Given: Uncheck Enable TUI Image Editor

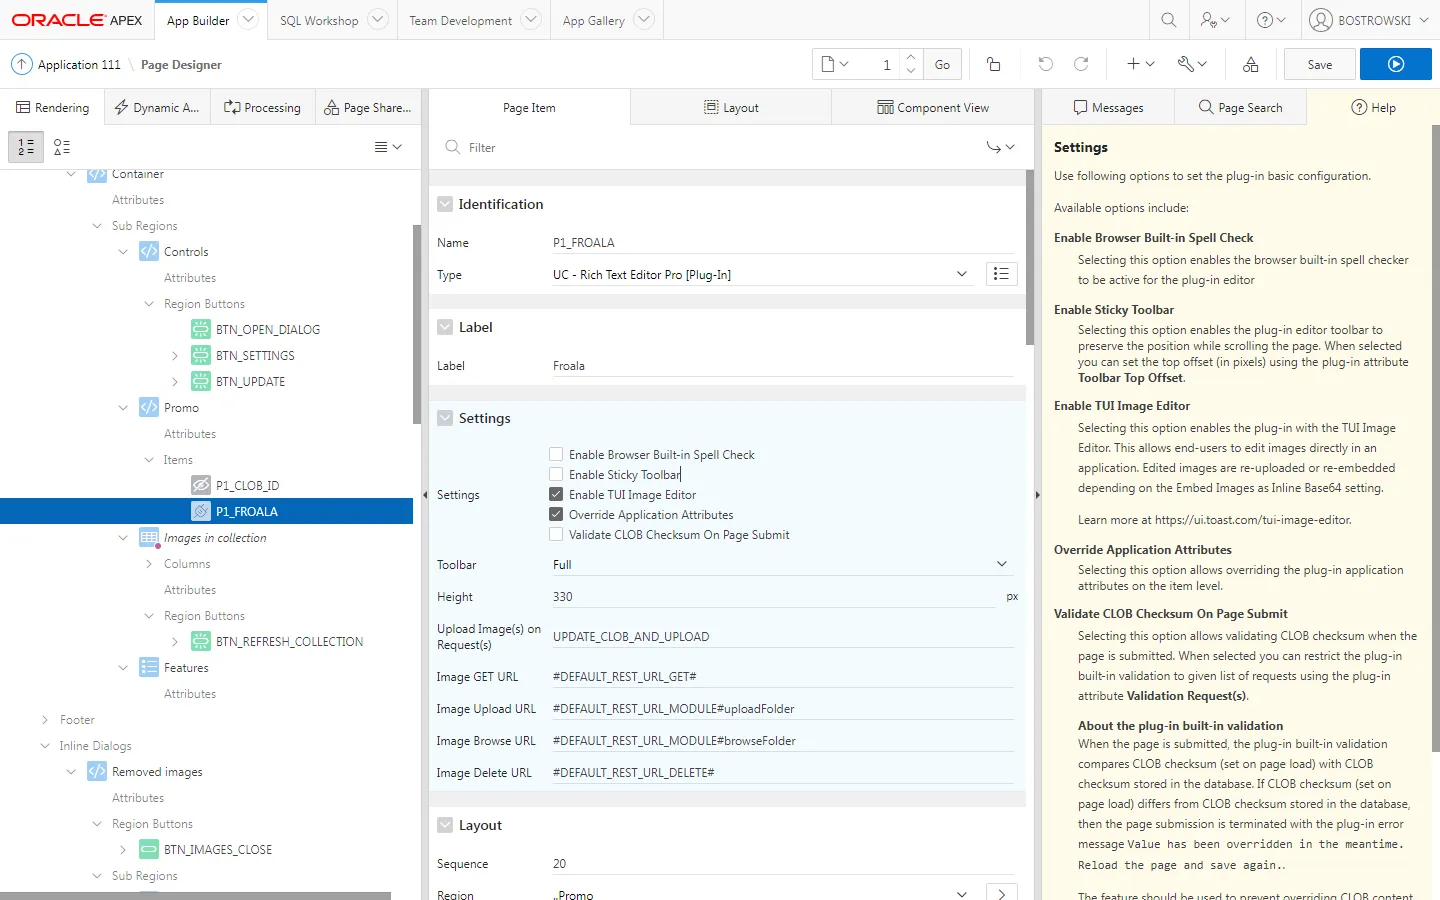Looking at the screenshot, I should (556, 494).
